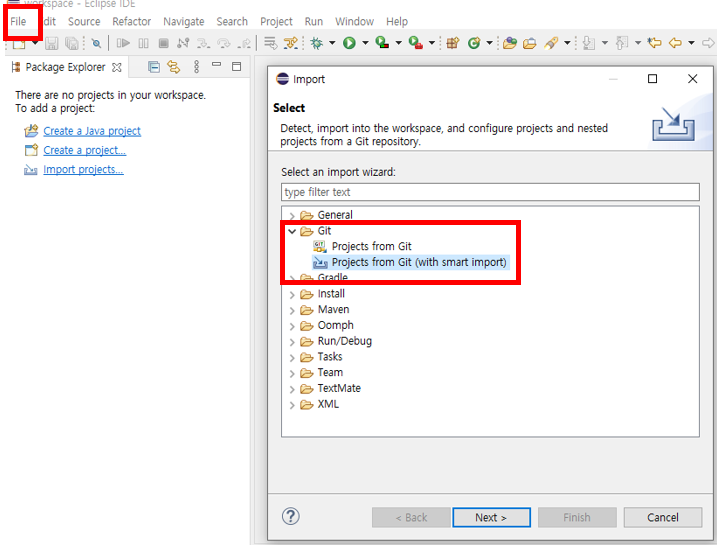The image size is (717, 545).
Task: Expand the XML folder node
Action: click(x=292, y=405)
